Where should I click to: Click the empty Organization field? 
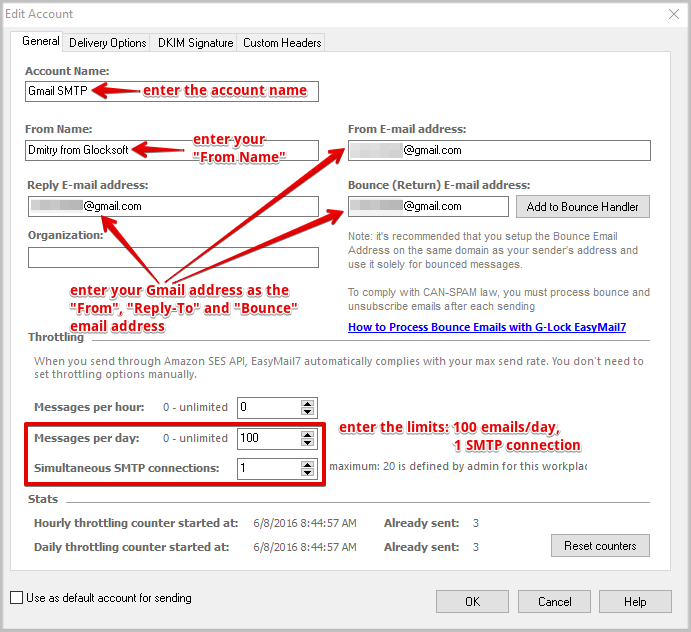(172, 257)
